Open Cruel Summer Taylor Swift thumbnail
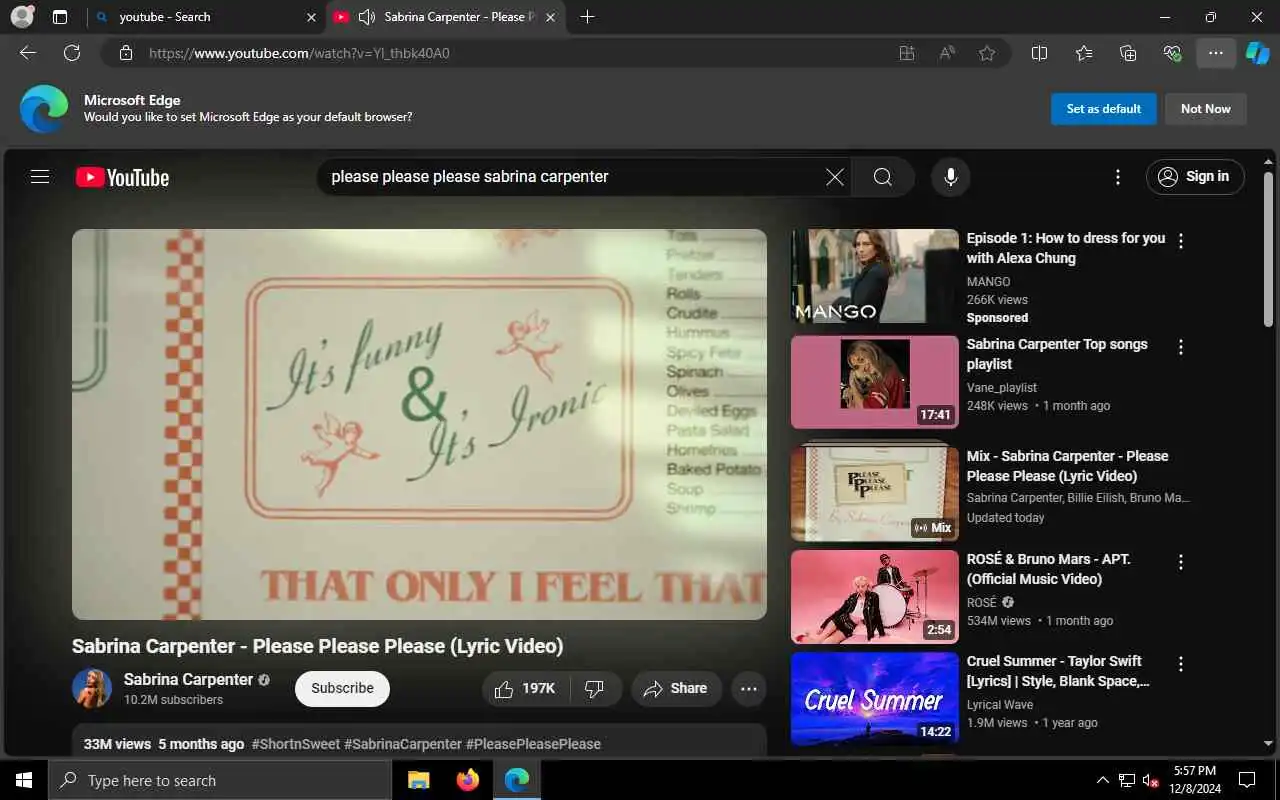Image resolution: width=1280 pixels, height=800 pixels. pos(875,699)
